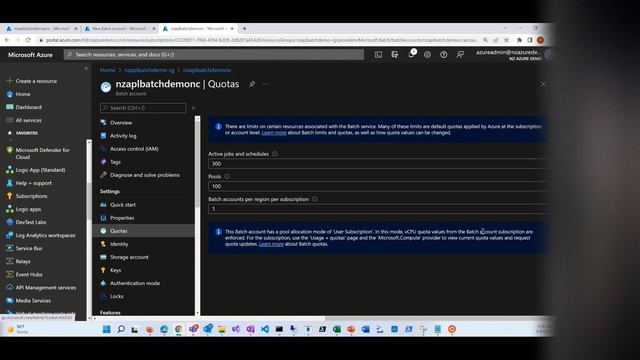This screenshot has width=640, height=360.
Task: Show info tooltip for Active jobs and schedules
Action: pos(275,154)
